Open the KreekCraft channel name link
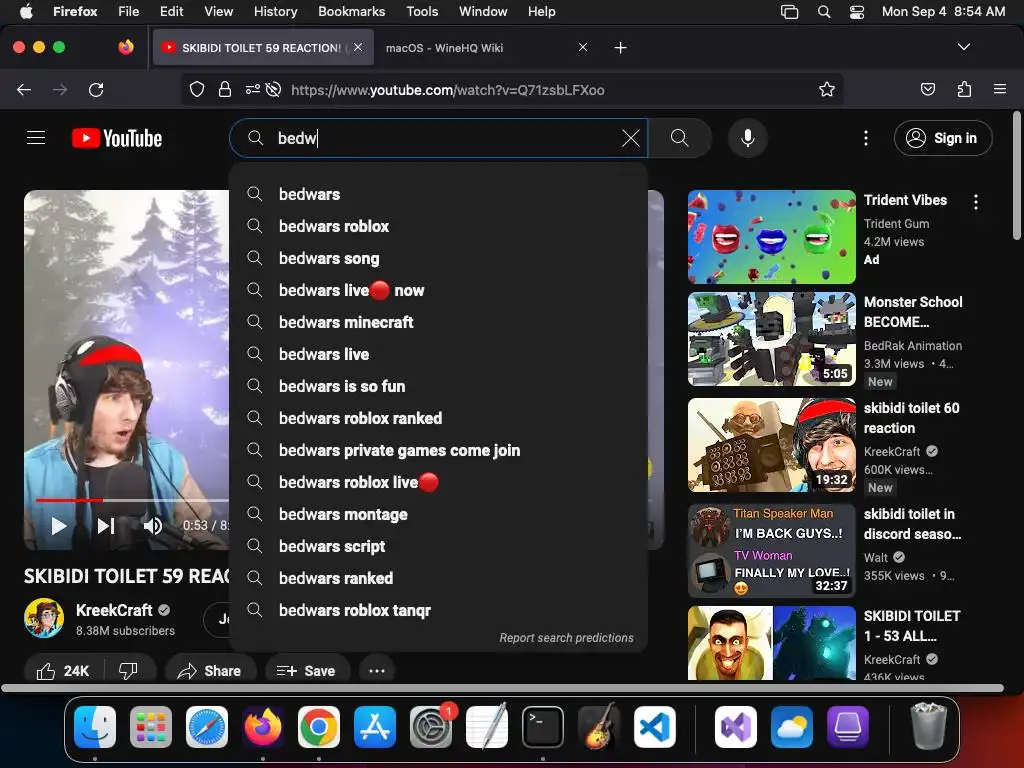This screenshot has height=768, width=1024. [114, 610]
